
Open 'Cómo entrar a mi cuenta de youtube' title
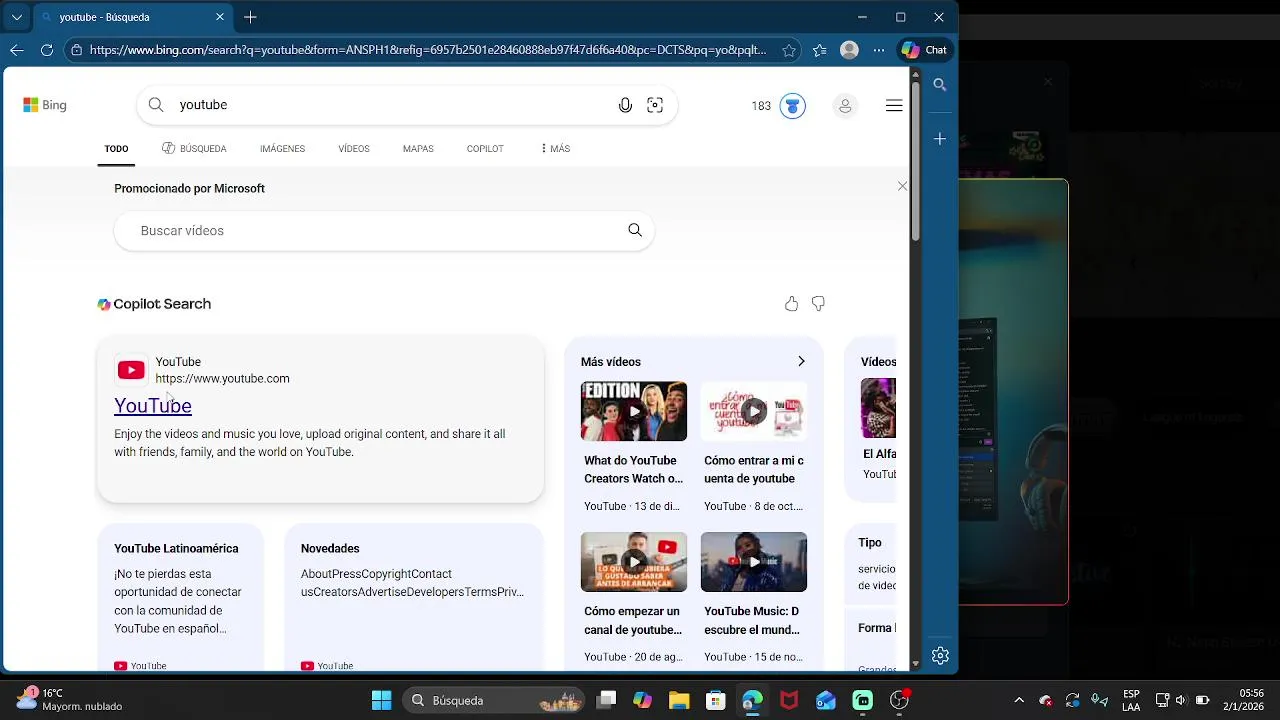coord(754,469)
